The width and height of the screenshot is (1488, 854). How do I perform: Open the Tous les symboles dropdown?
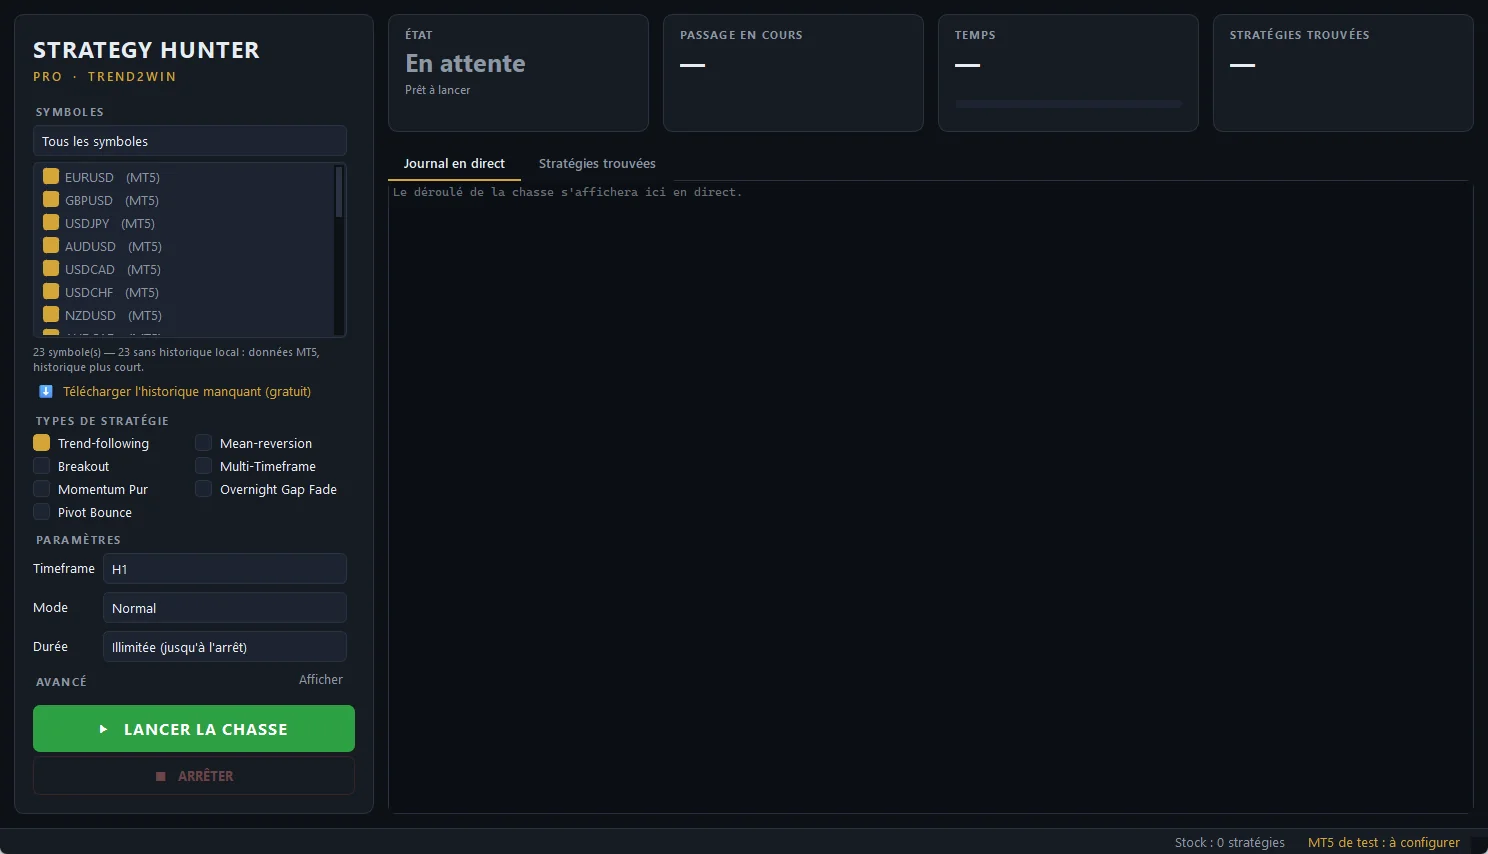tap(190, 141)
